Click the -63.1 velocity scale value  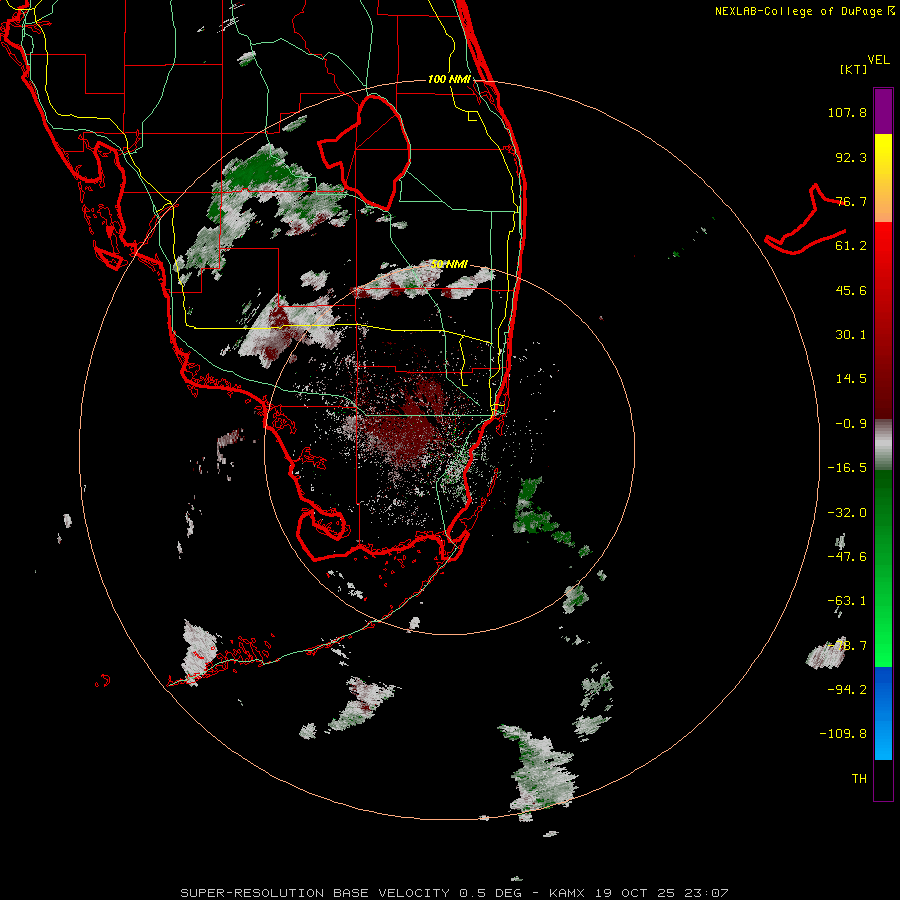847,601
